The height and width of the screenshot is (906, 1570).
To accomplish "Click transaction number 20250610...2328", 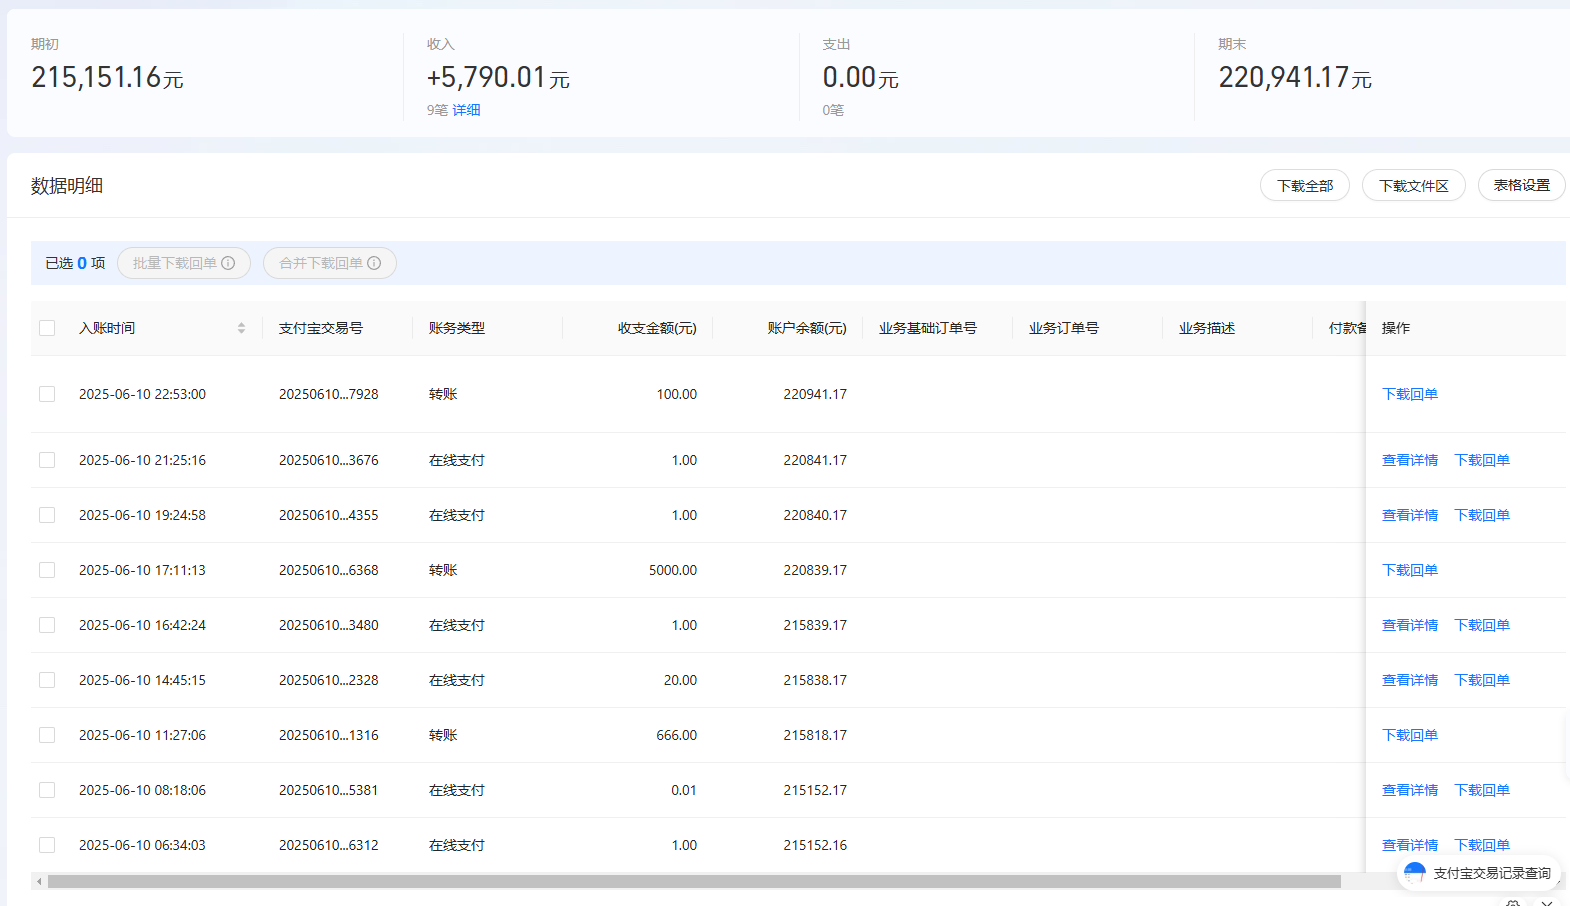I will pos(329,680).
